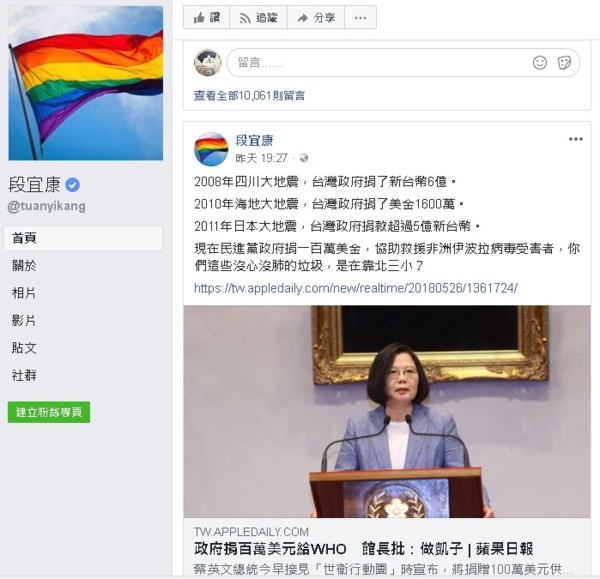Open the page's three-dot more menu

(x=360, y=18)
